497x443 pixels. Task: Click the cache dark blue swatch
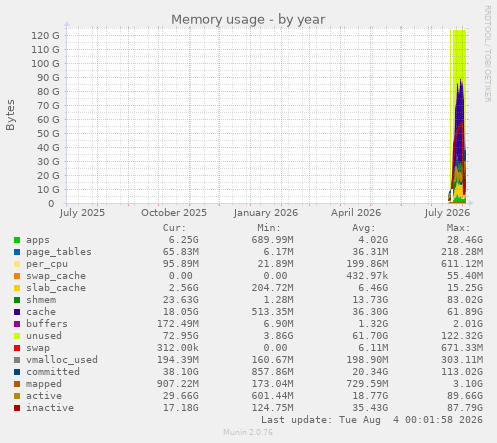tap(17, 312)
